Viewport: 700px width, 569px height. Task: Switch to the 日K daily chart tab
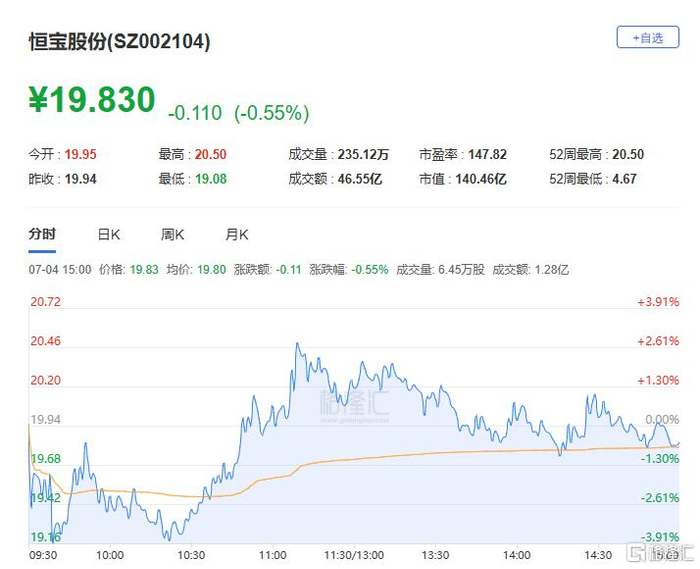[108, 234]
